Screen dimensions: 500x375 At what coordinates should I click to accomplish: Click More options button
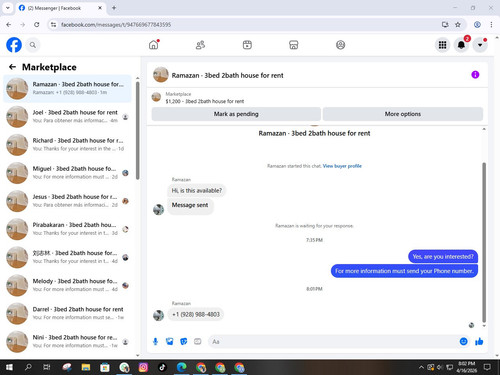point(403,114)
